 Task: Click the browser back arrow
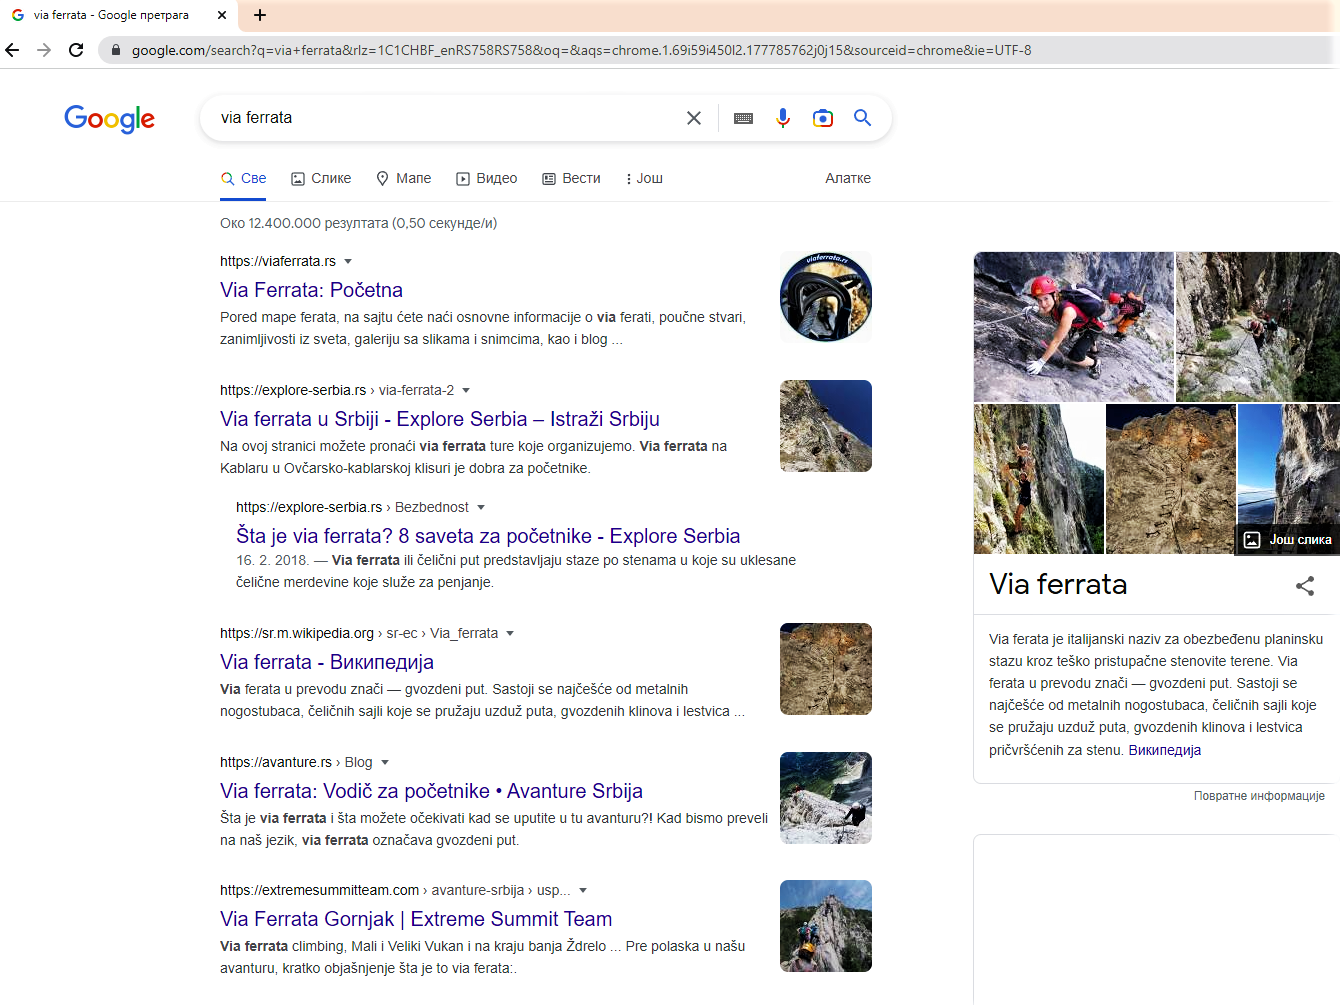13,50
